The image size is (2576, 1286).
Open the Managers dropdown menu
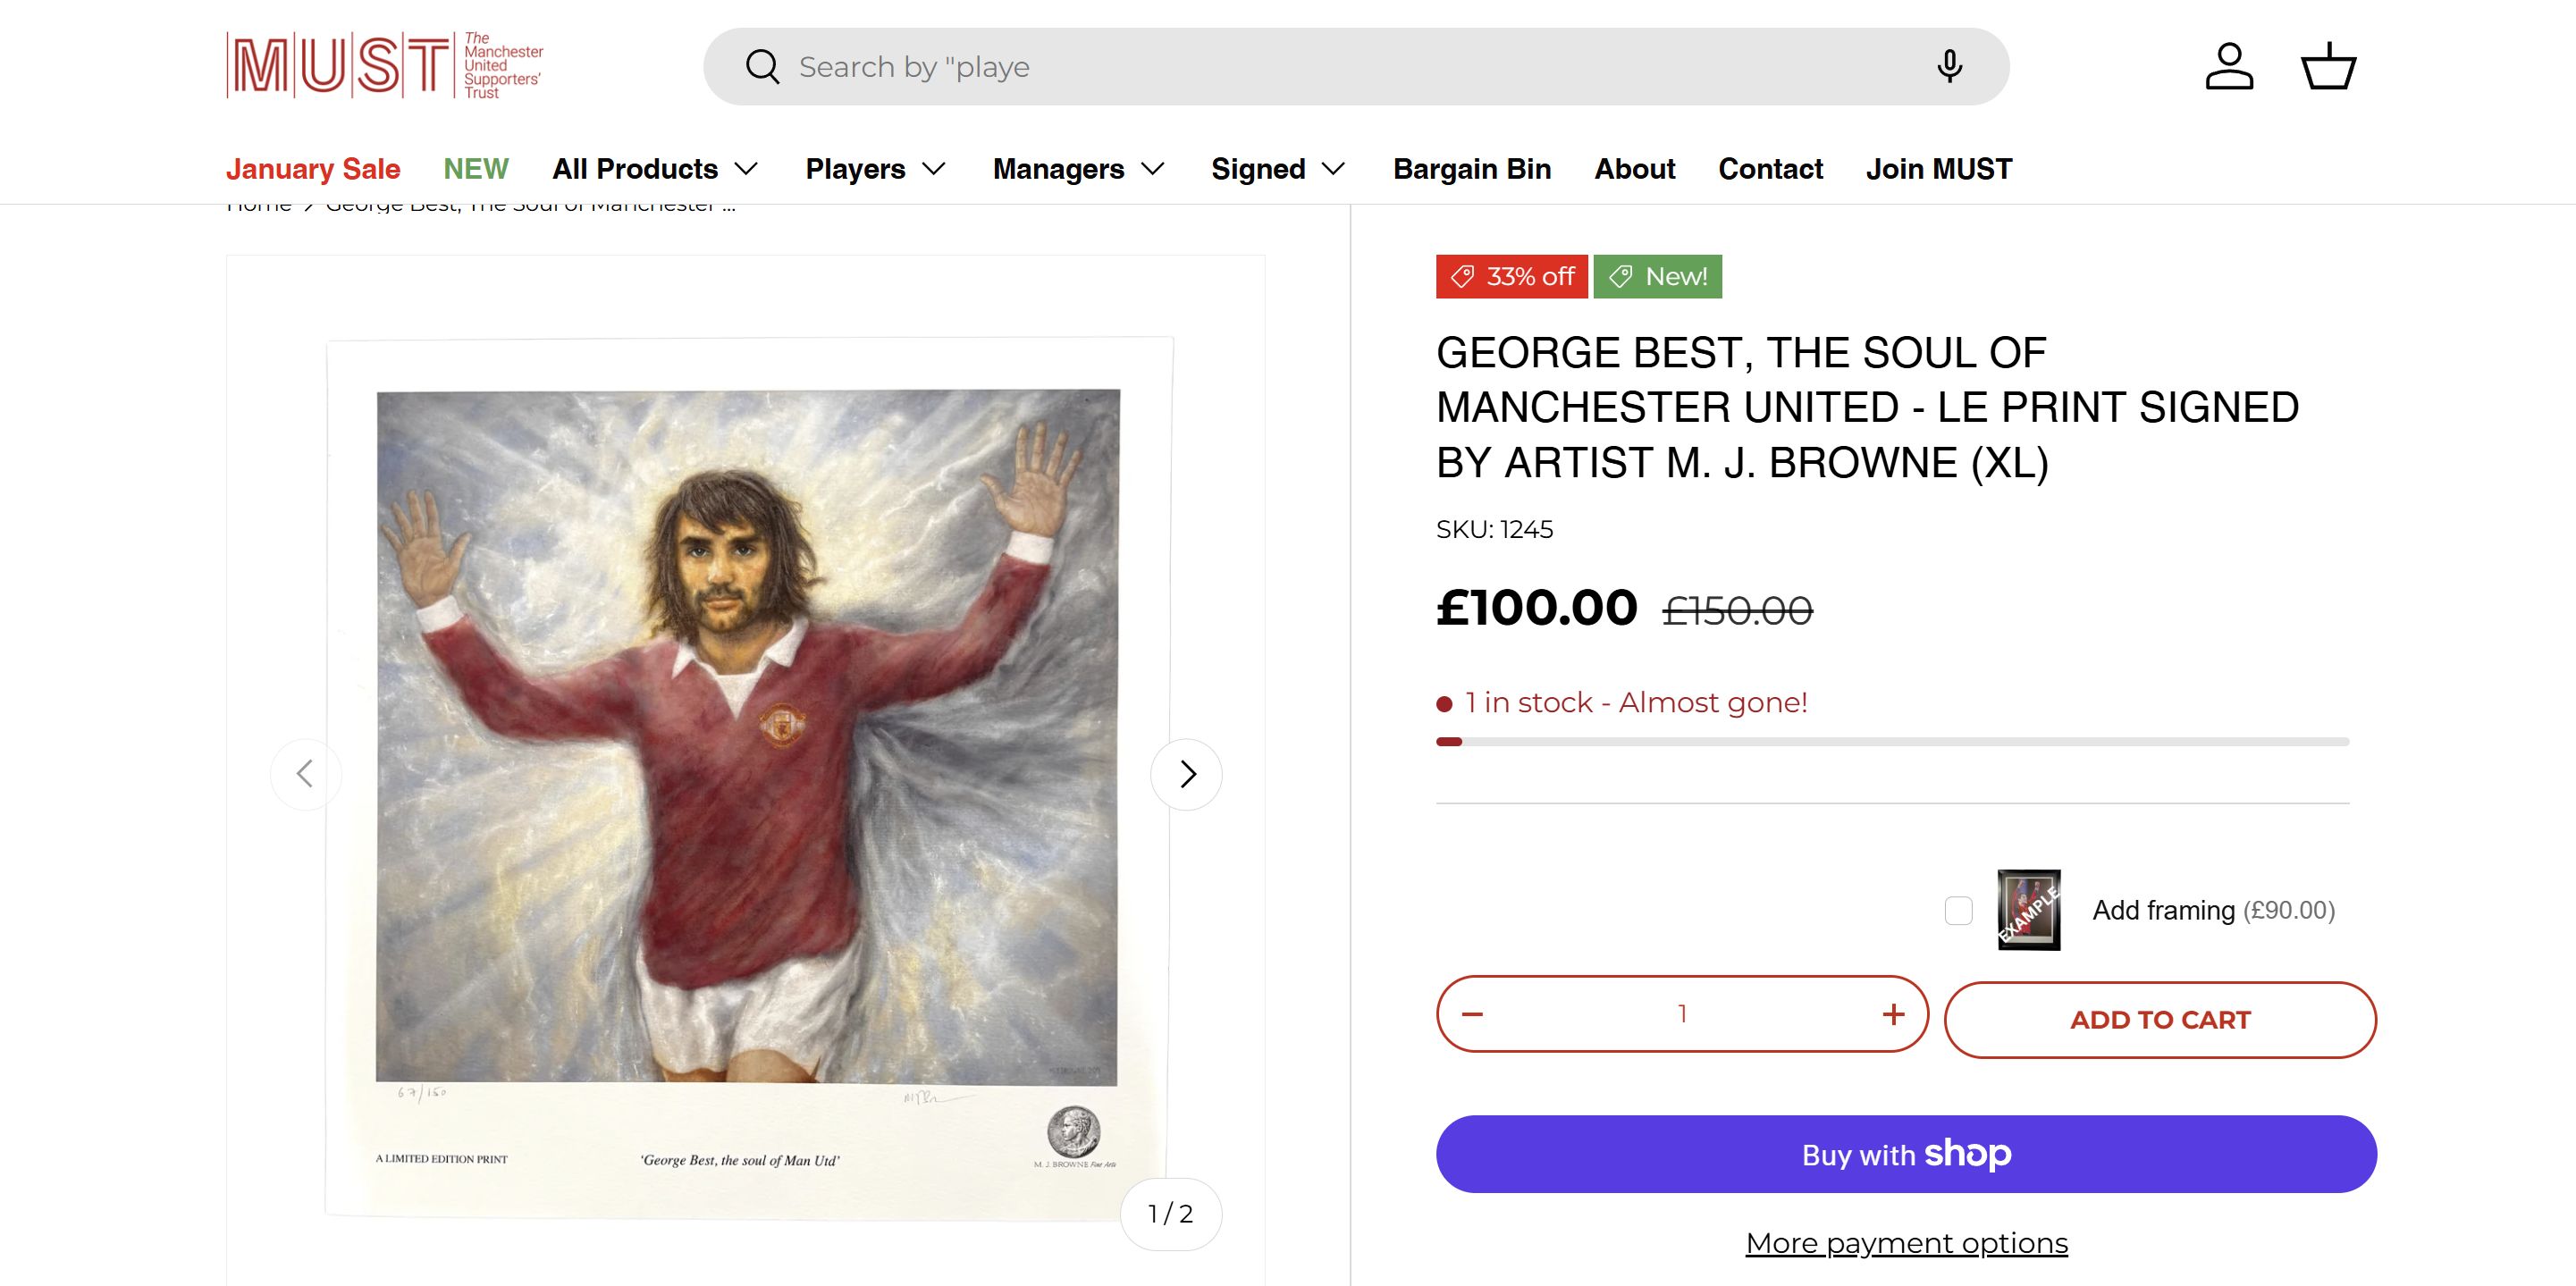(1078, 169)
